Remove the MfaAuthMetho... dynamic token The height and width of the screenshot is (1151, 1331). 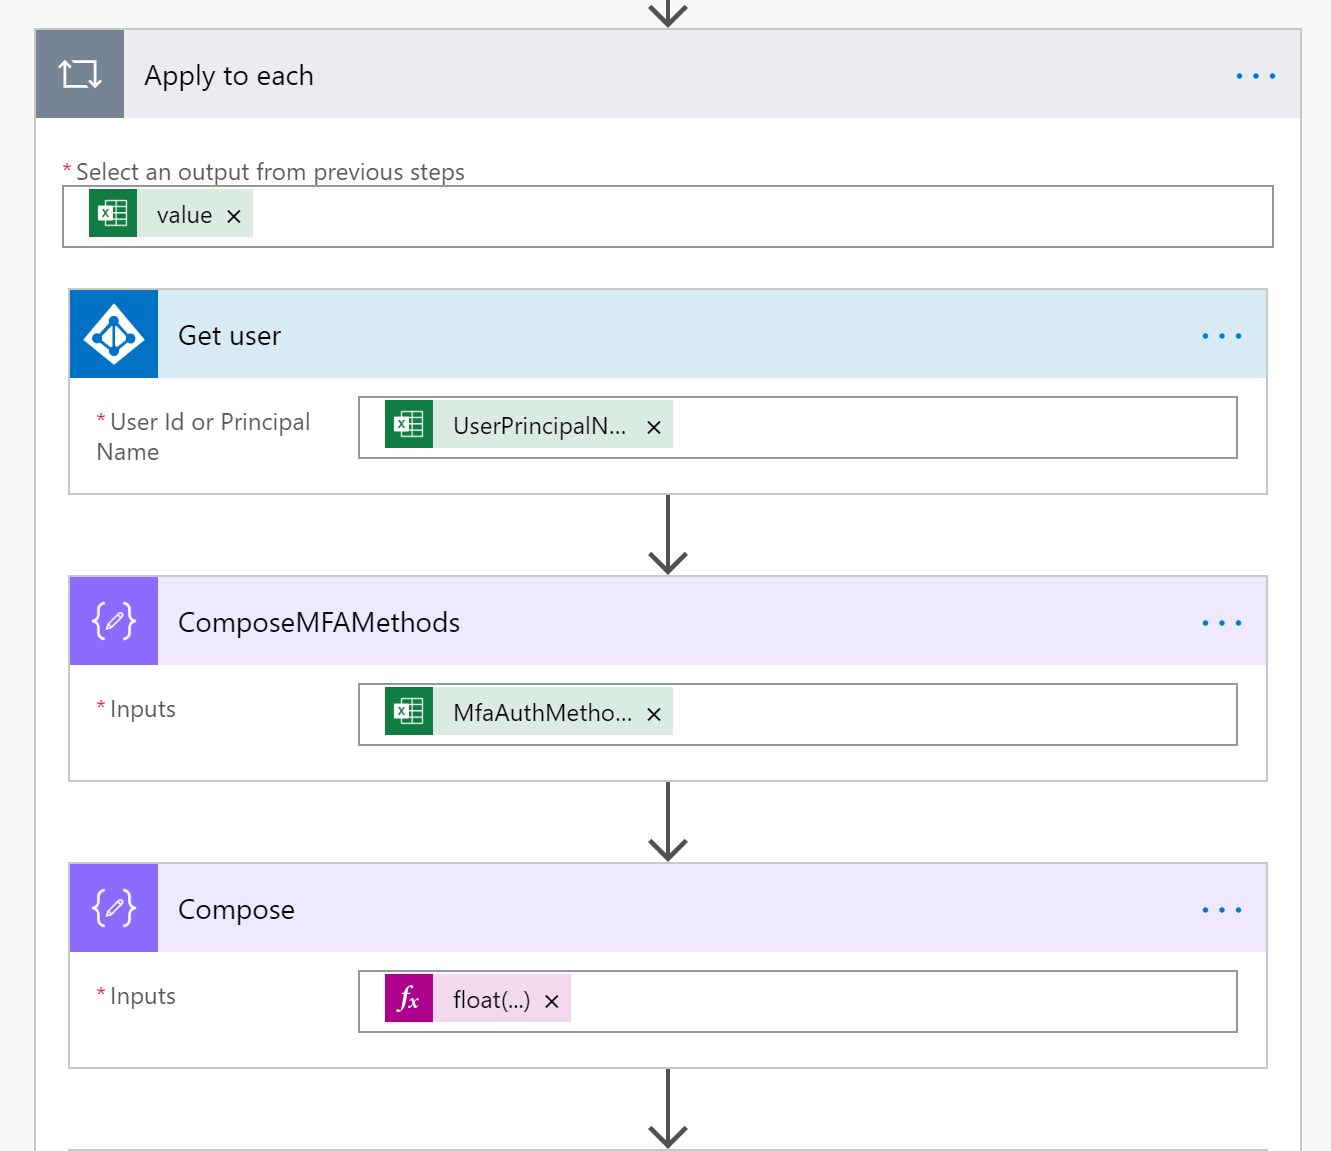(x=654, y=714)
